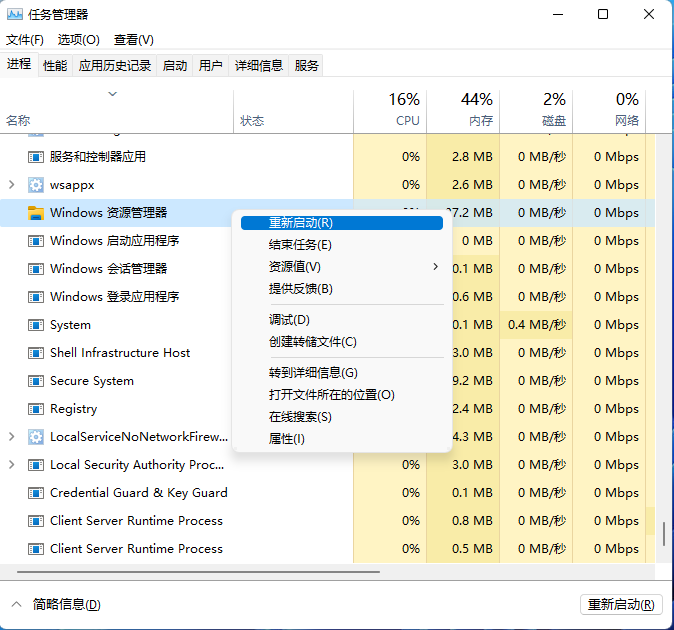Click the LocalServiceNoNetworkFirewall gear icon
Viewport: 674px width, 630px height.
[x=36, y=437]
